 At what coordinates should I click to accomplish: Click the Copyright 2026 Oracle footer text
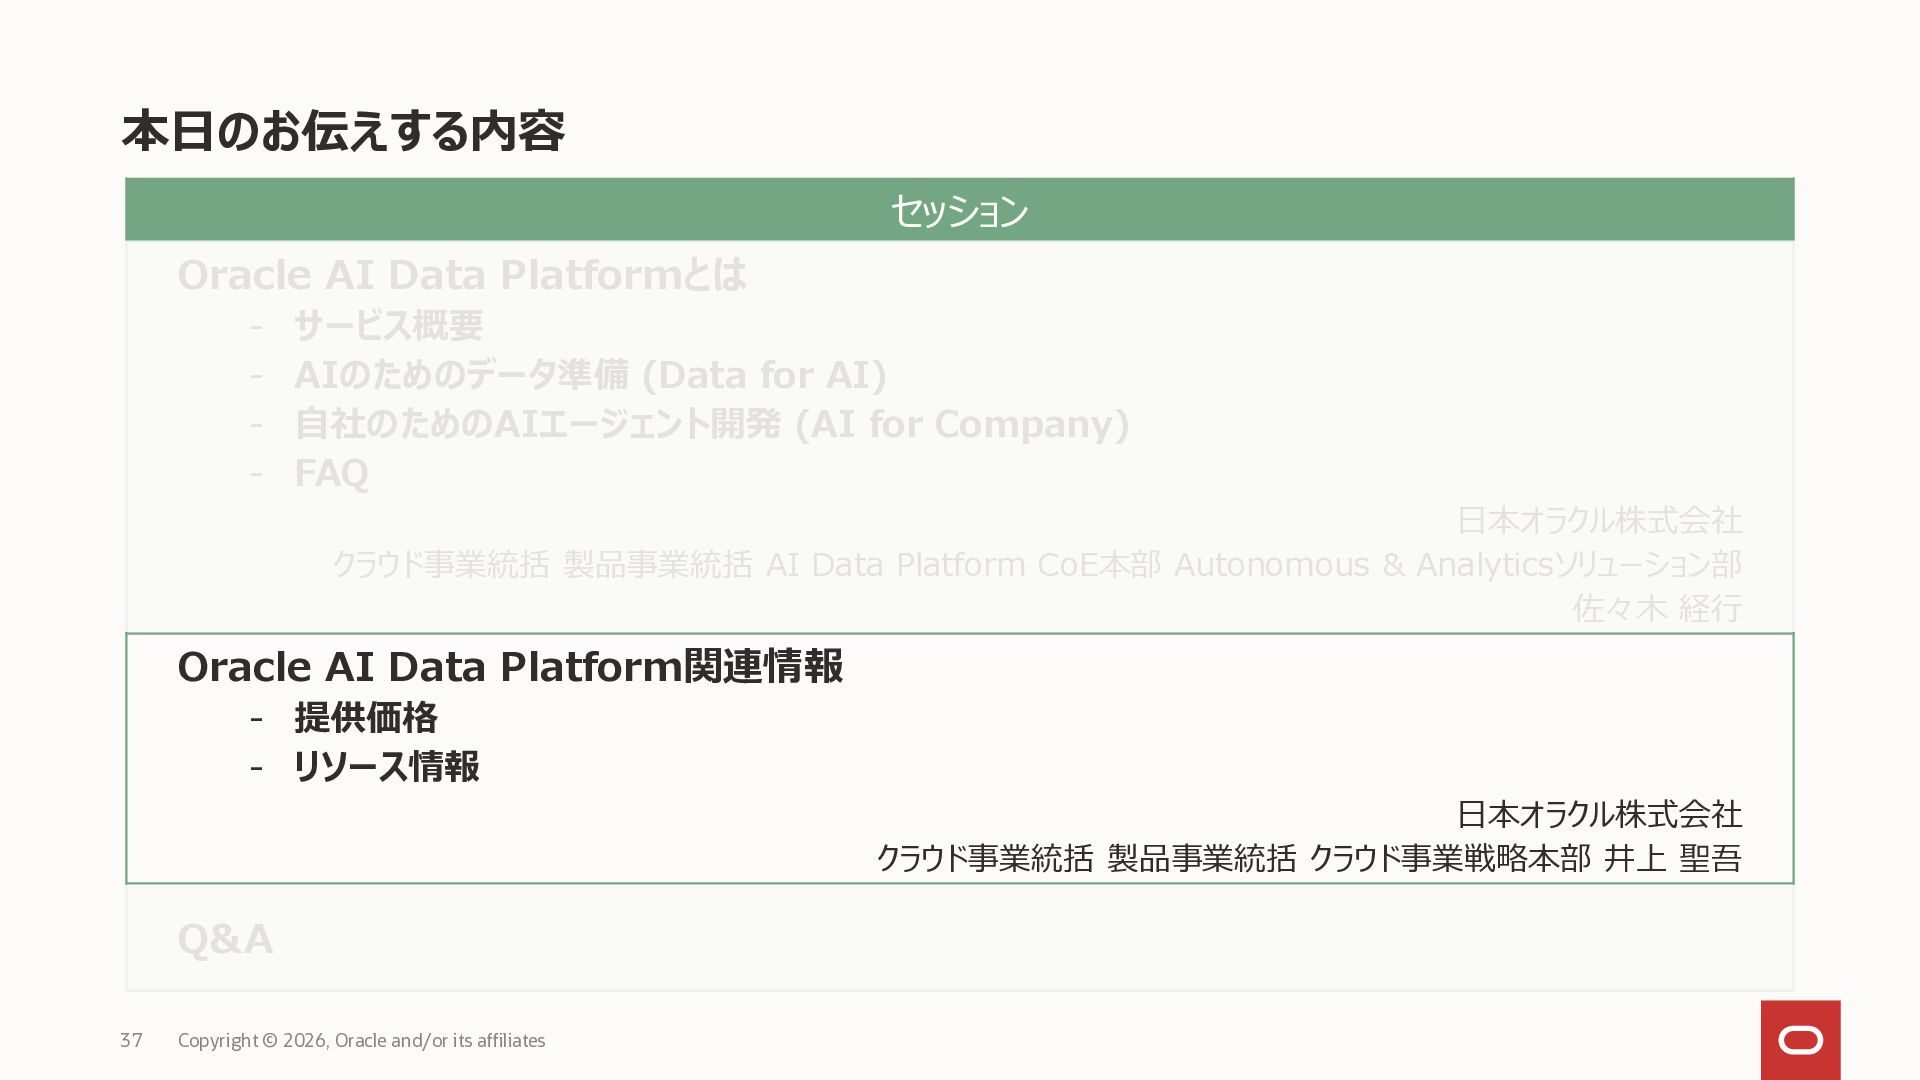pos(361,1040)
